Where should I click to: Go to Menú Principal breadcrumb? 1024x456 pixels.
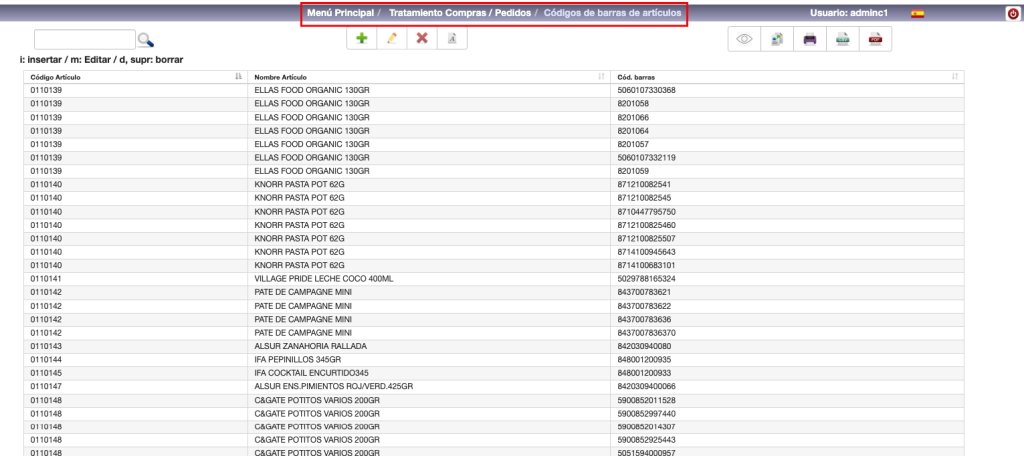pos(341,13)
